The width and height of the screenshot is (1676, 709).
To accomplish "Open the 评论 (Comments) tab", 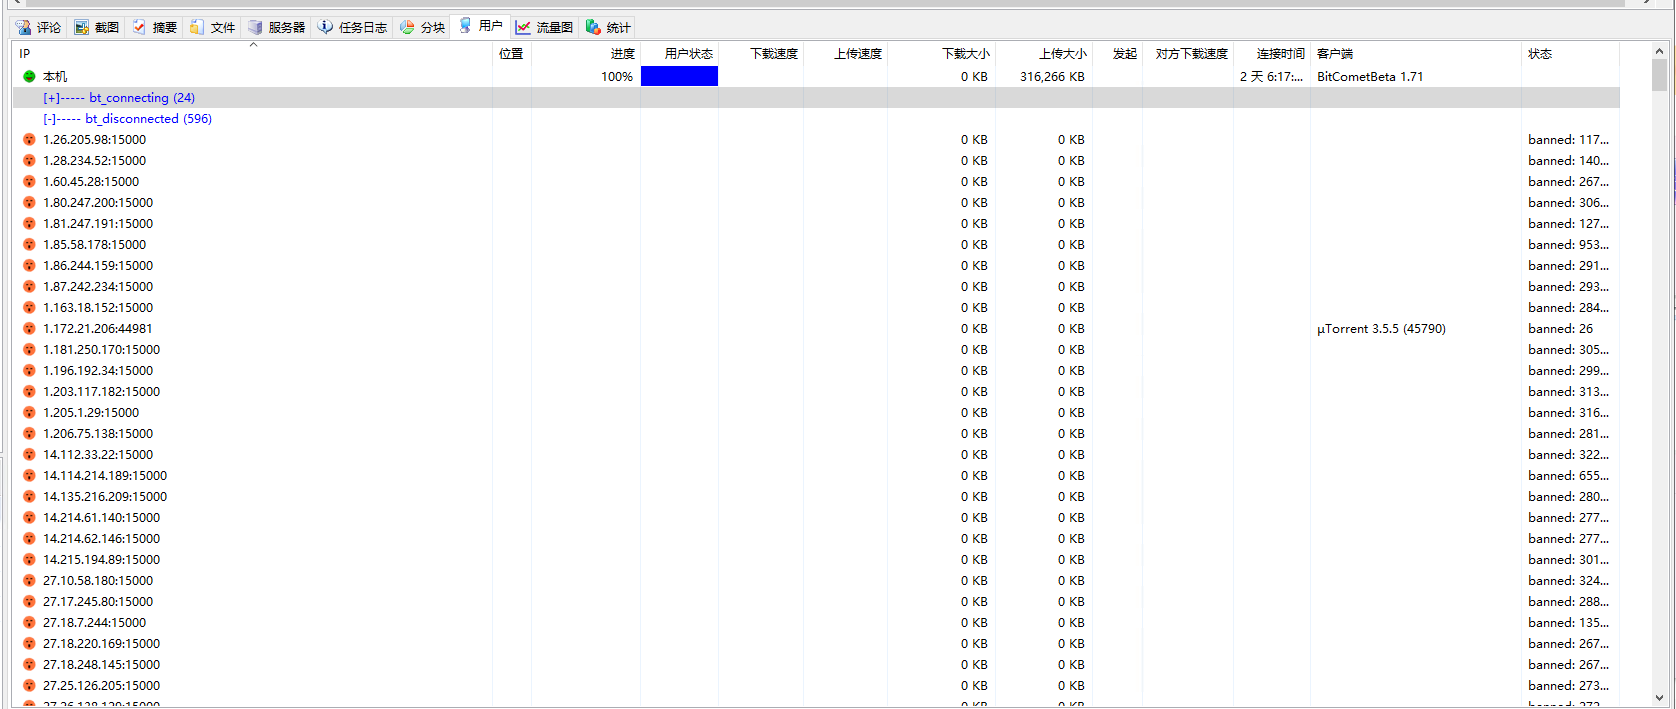I will (39, 27).
